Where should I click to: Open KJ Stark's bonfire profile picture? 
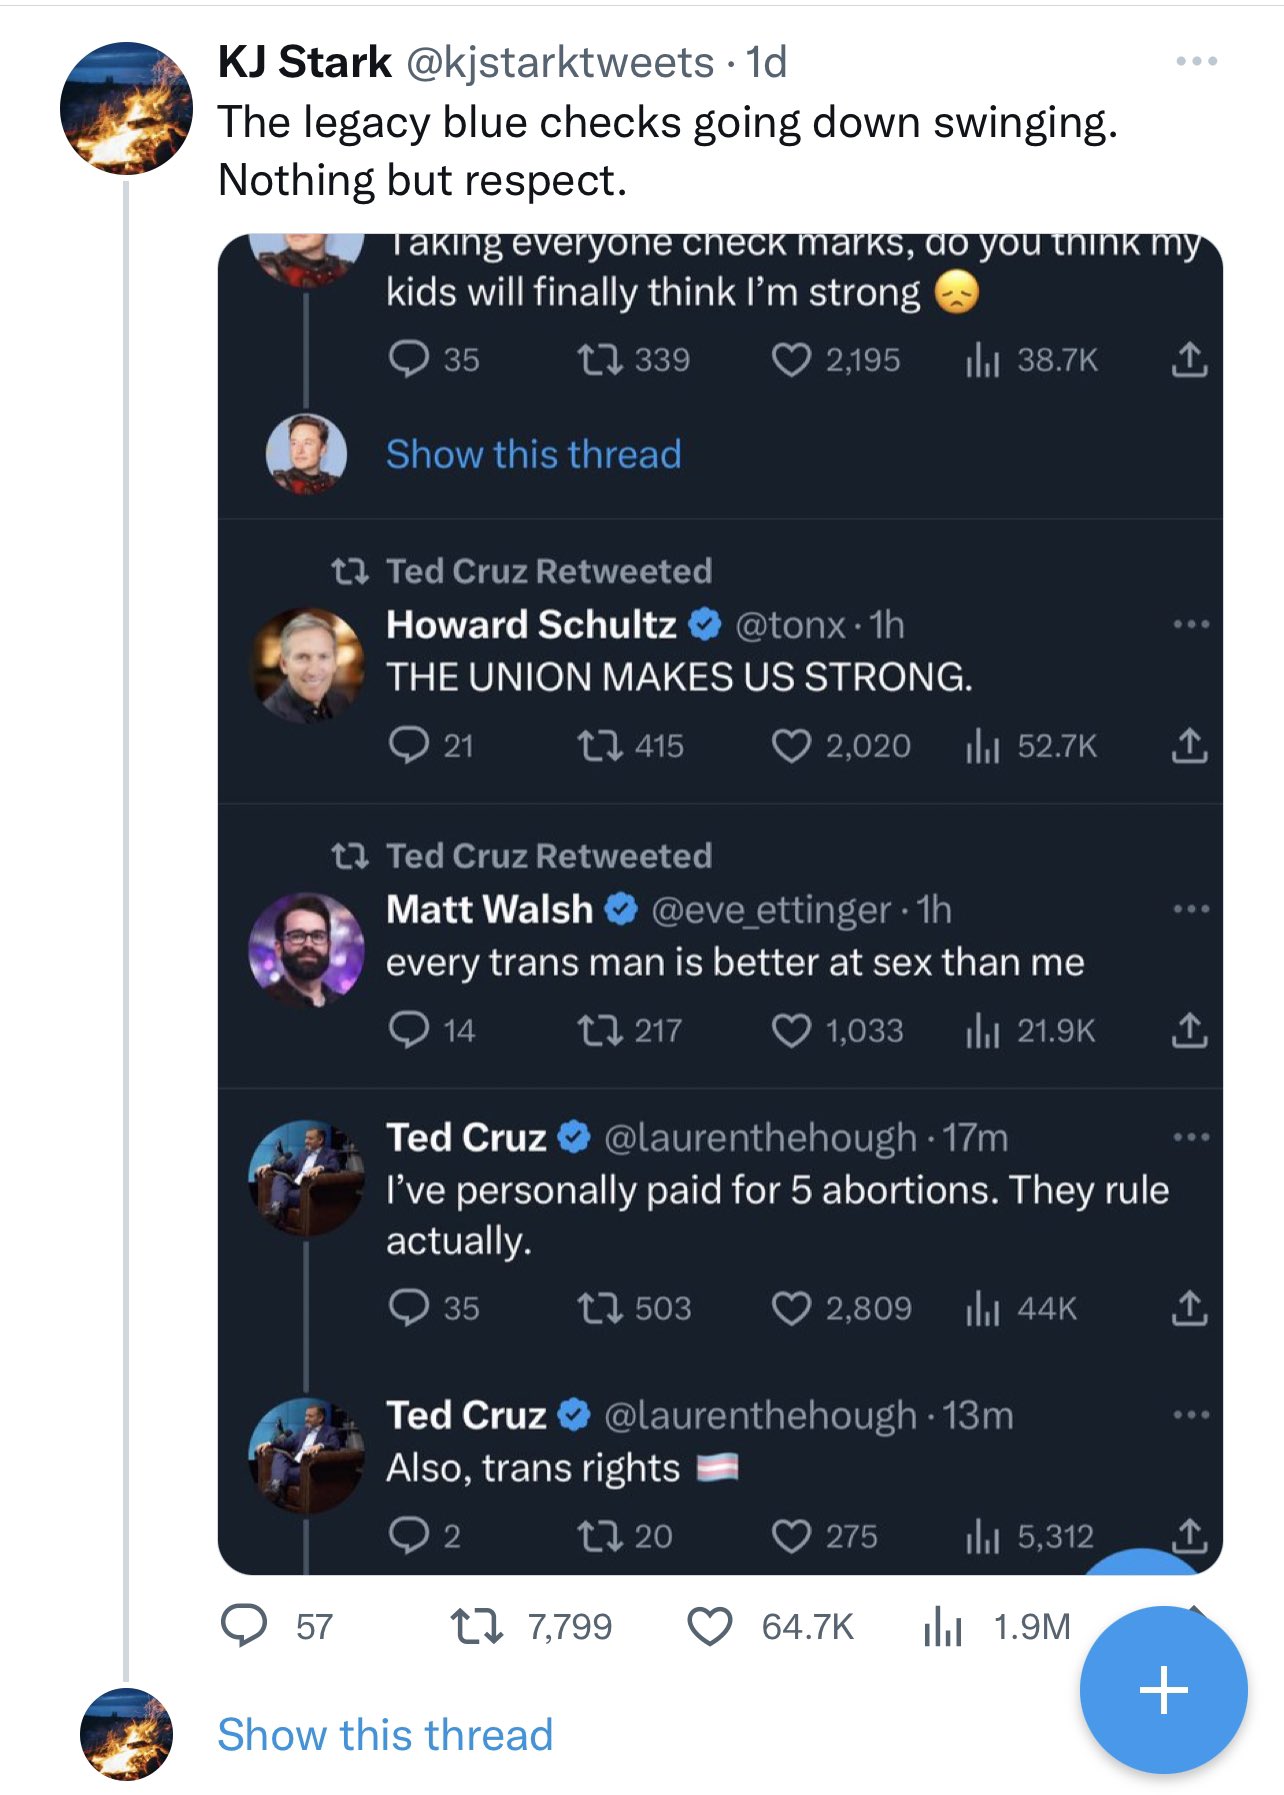click(126, 108)
